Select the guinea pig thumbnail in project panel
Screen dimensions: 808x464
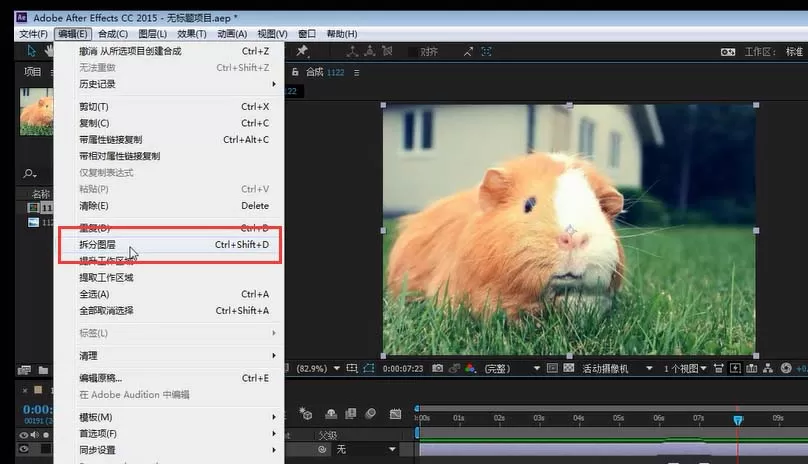pos(37,111)
